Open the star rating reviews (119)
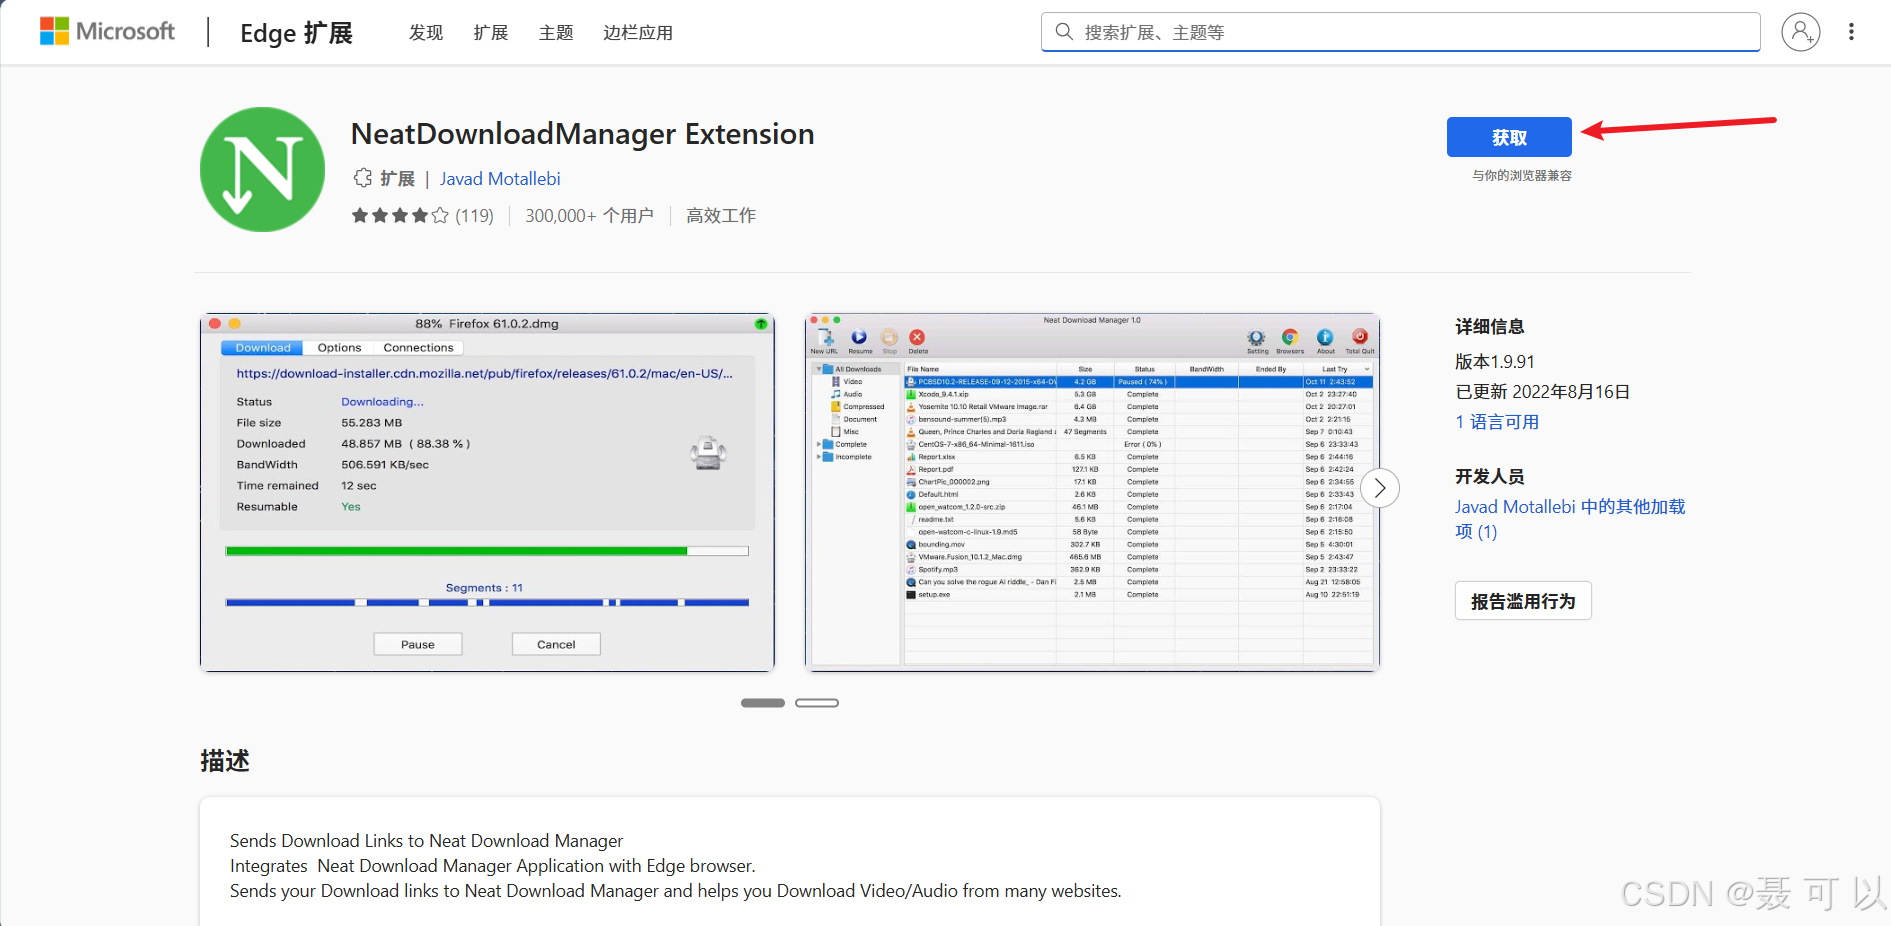 click(422, 216)
